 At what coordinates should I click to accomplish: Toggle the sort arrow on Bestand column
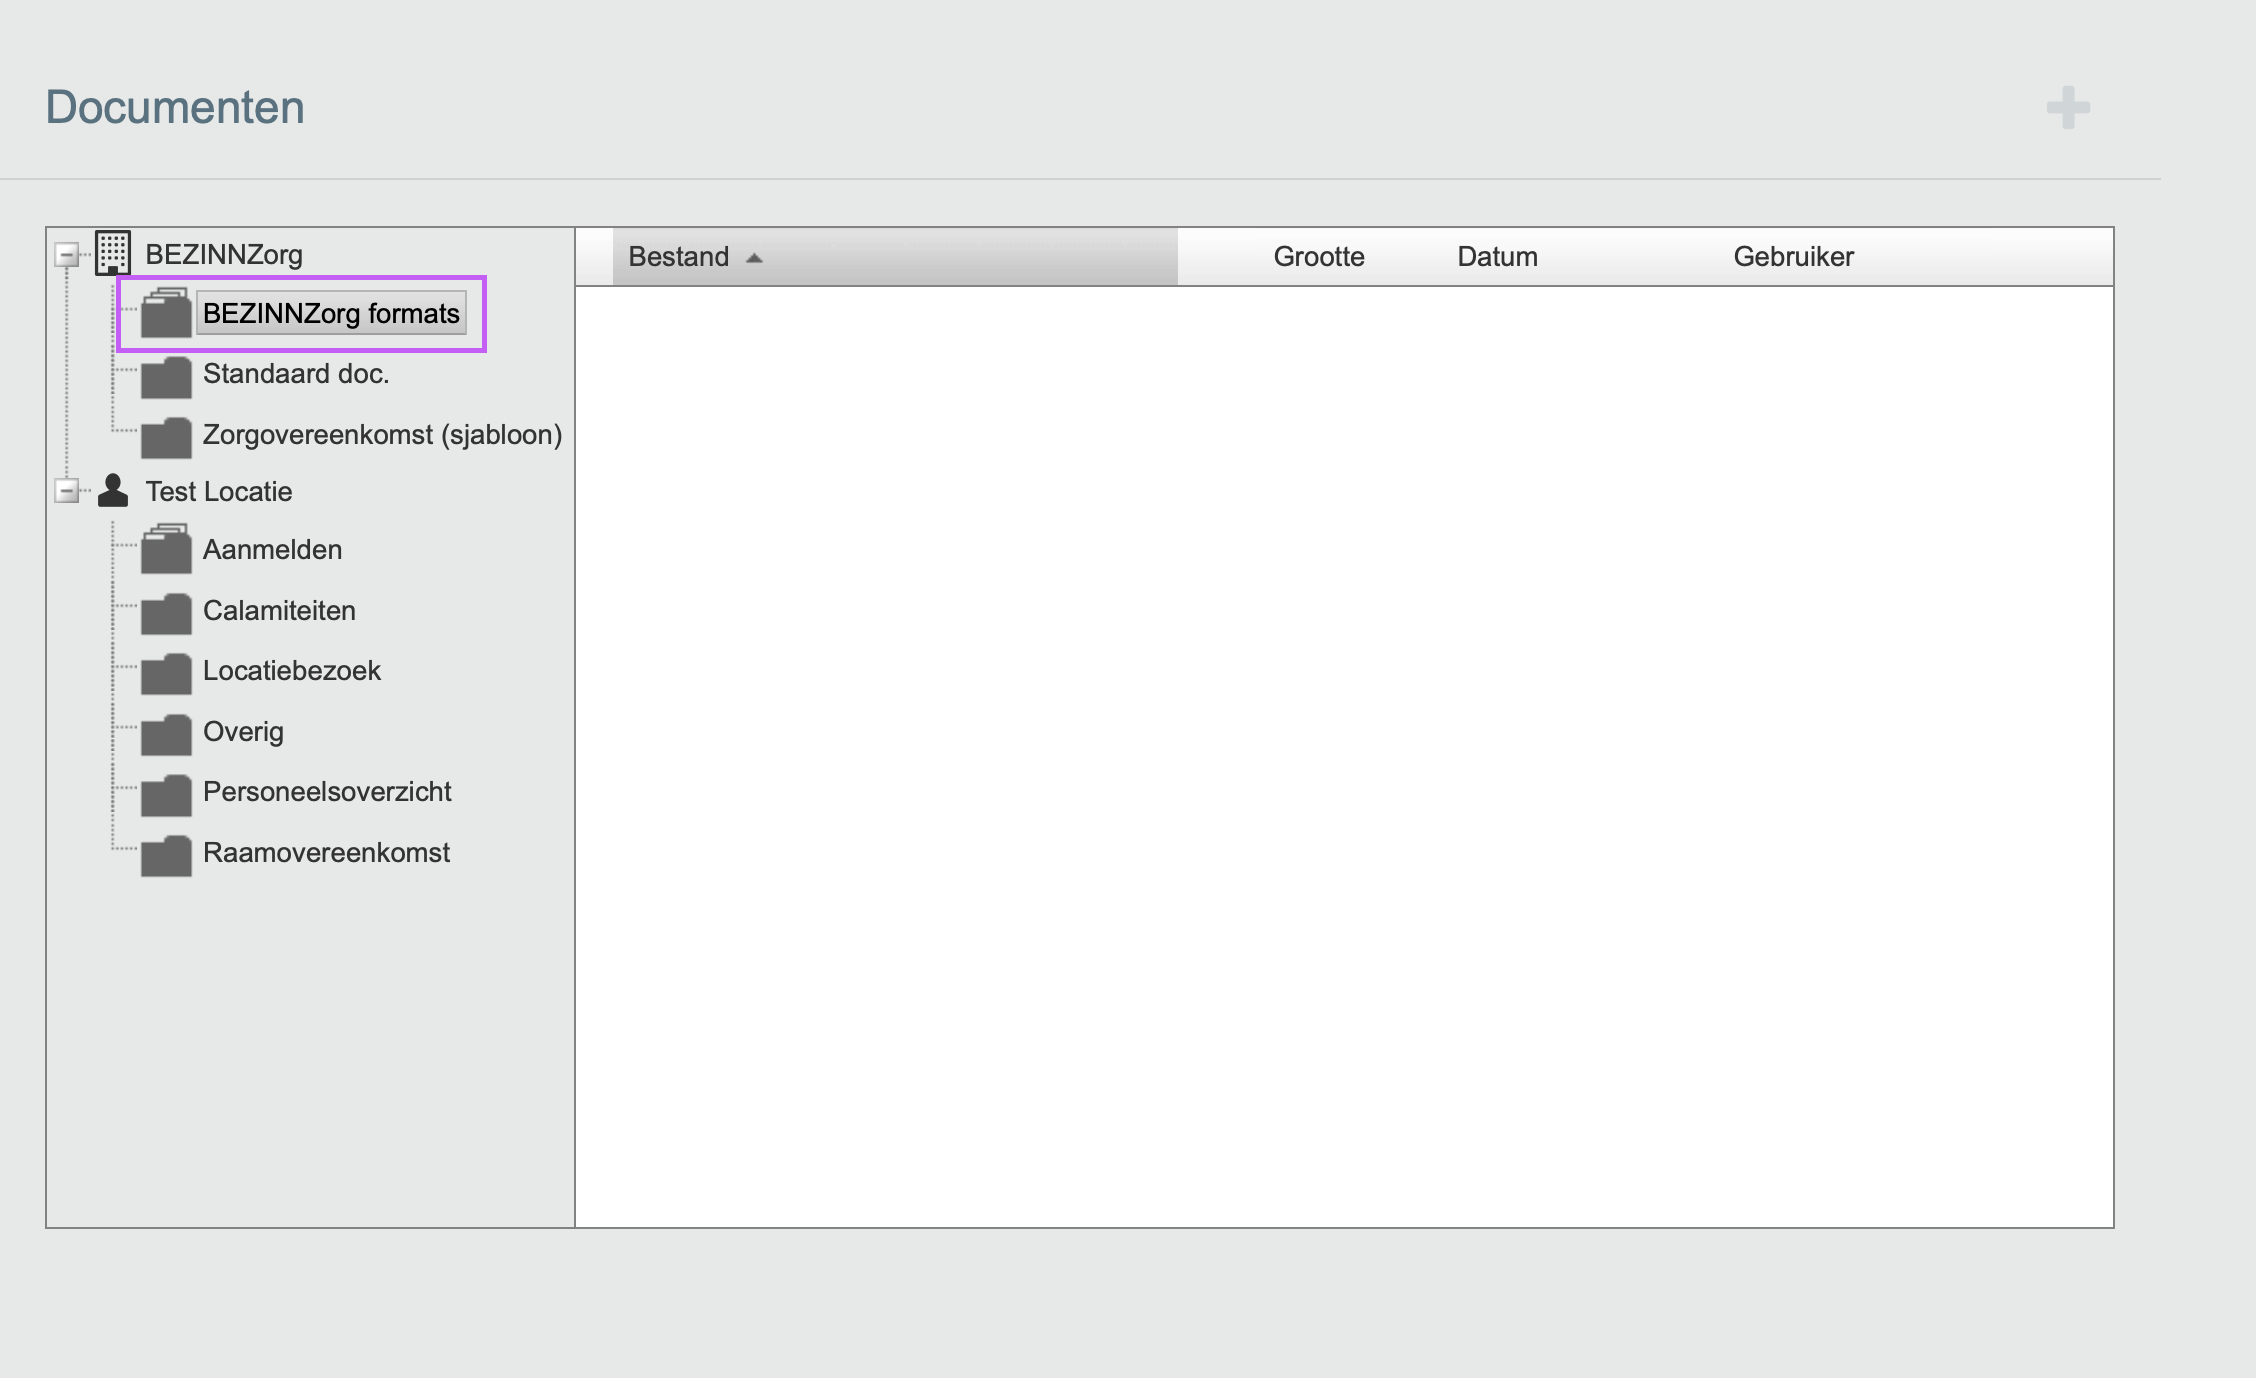pyautogui.click(x=755, y=258)
